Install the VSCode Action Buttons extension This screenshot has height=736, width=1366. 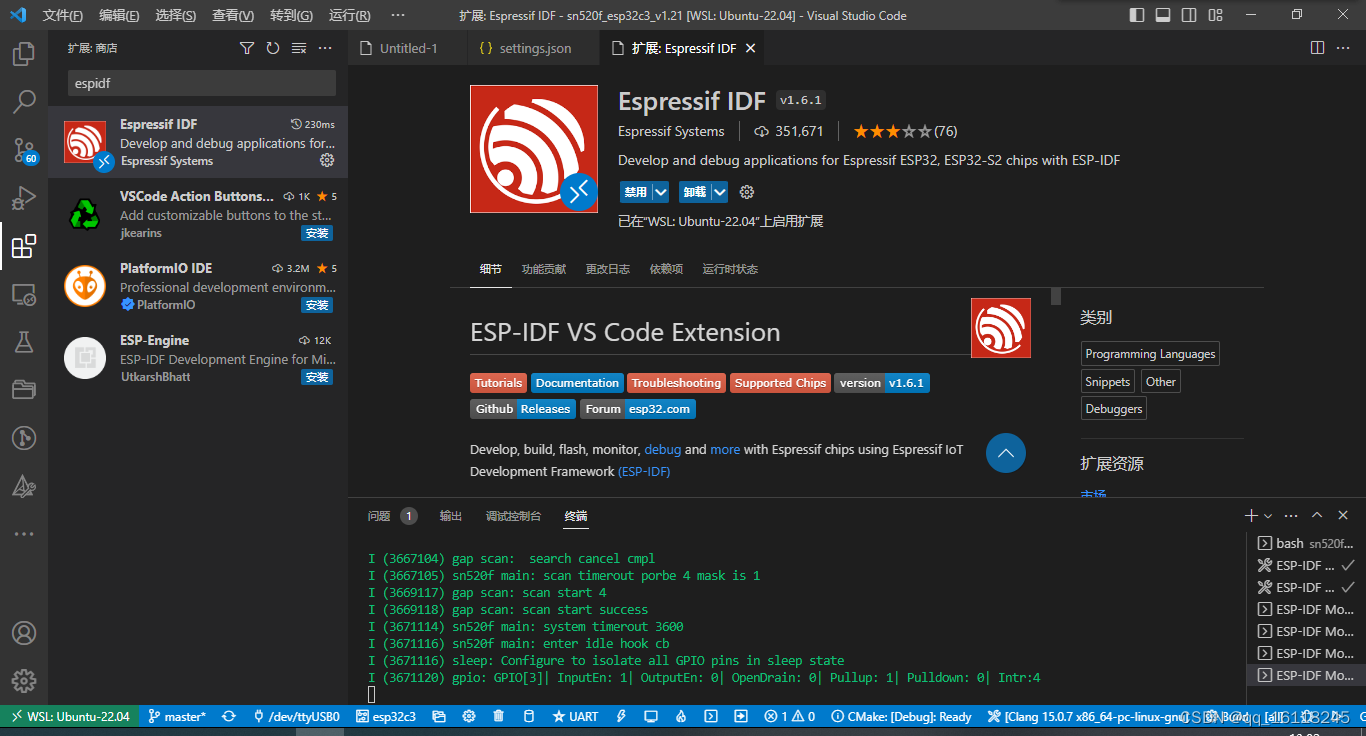click(317, 233)
